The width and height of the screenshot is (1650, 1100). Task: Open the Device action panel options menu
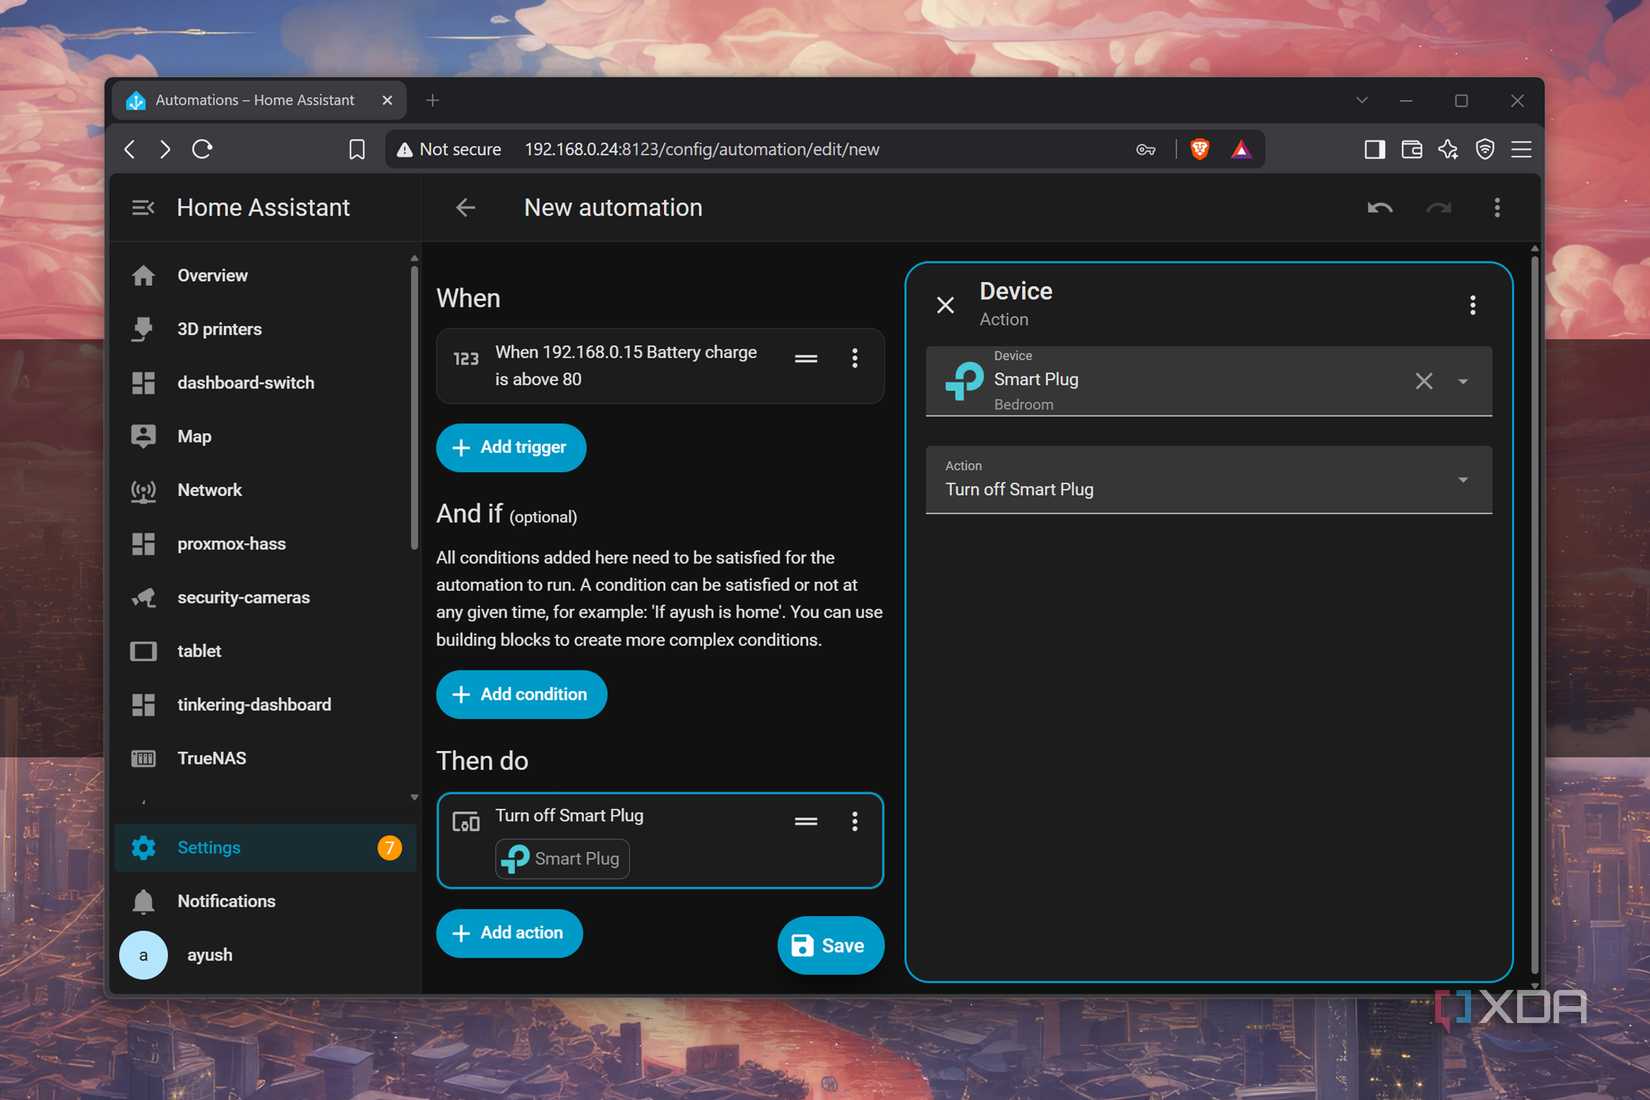pos(1473,305)
